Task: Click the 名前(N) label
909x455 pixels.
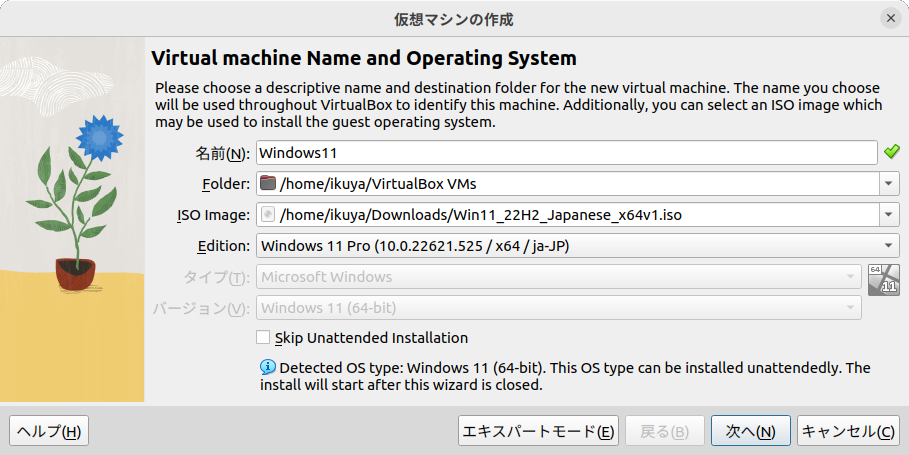Action: (222, 154)
